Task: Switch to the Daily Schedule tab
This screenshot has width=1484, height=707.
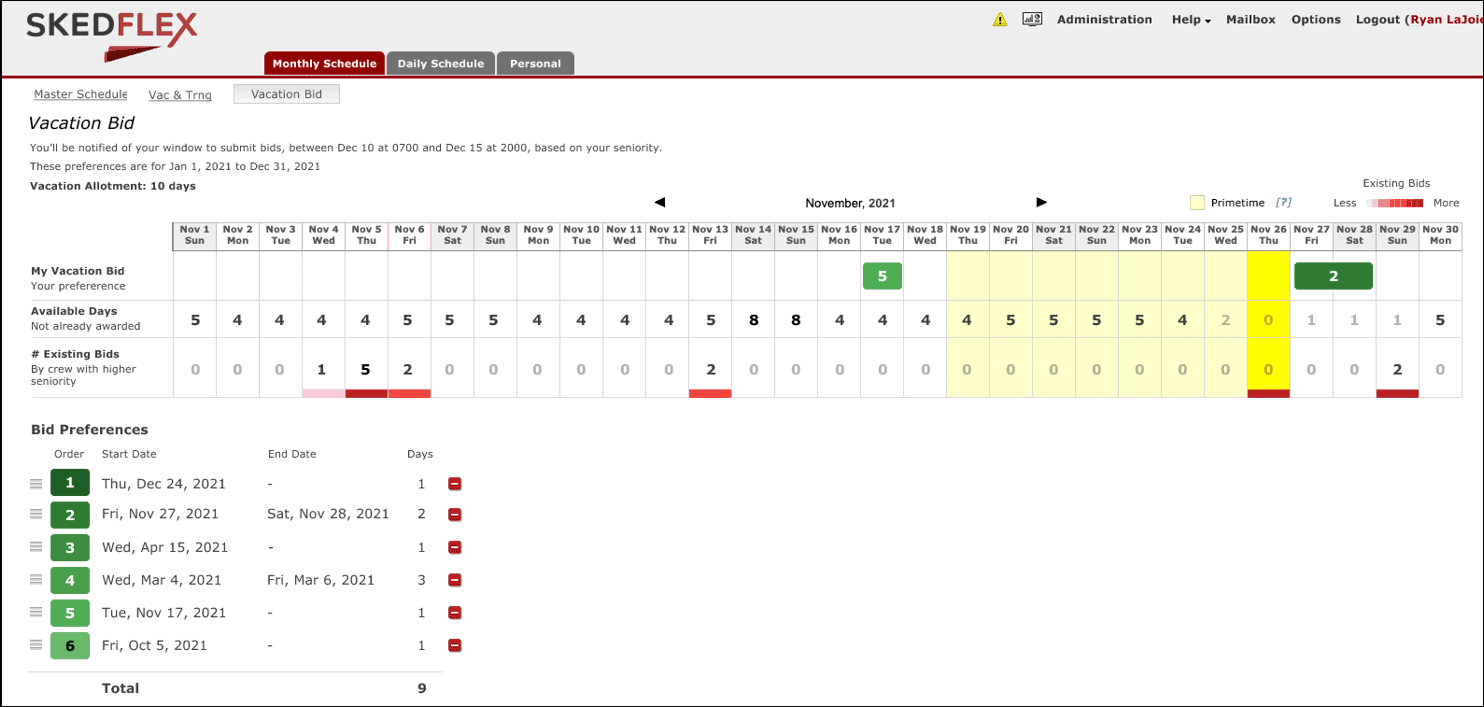Action: coord(440,62)
